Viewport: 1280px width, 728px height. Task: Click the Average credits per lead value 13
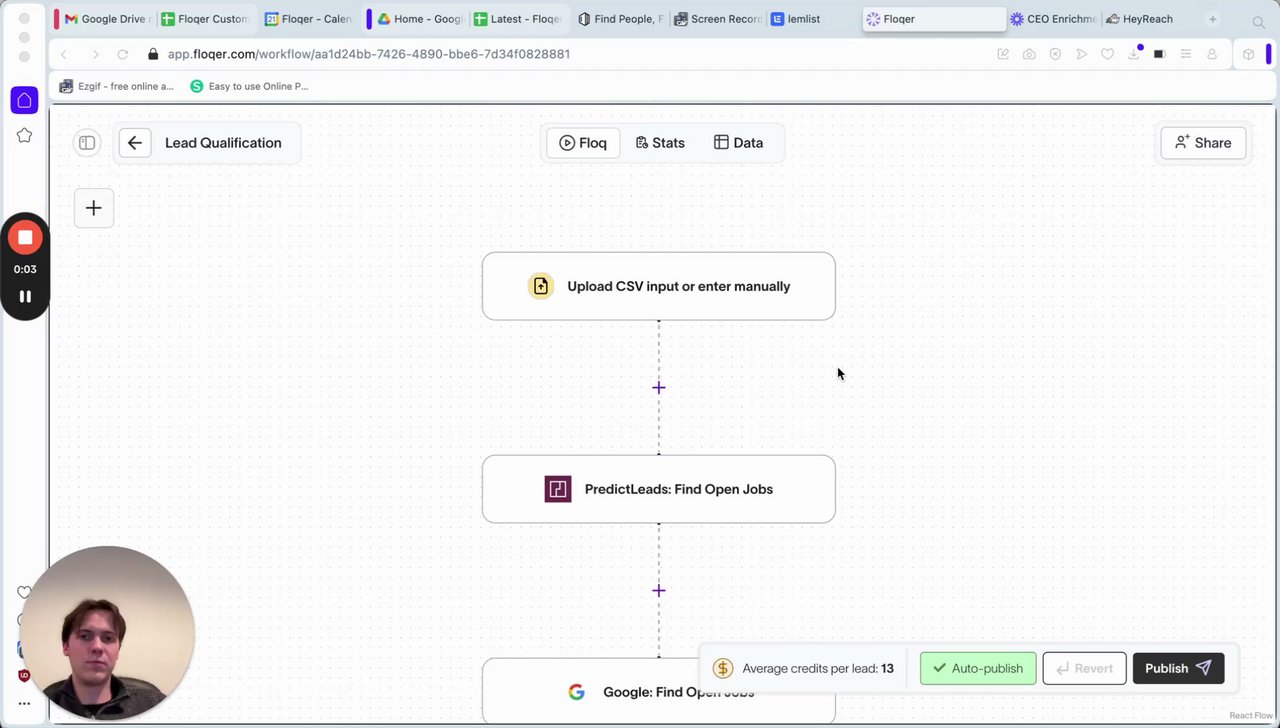(887, 668)
